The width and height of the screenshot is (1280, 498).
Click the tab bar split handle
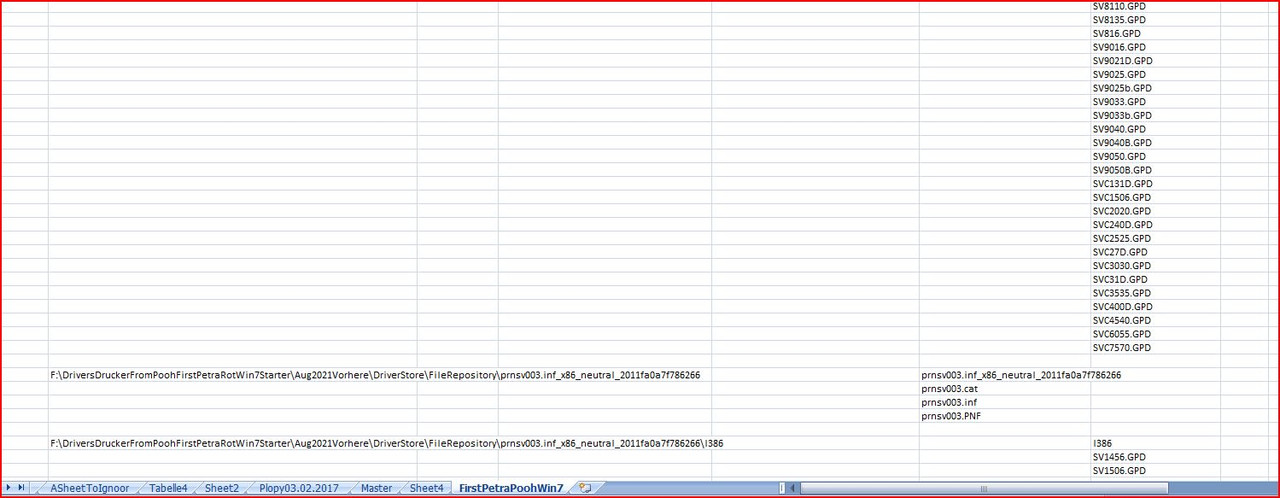pyautogui.click(x=782, y=488)
